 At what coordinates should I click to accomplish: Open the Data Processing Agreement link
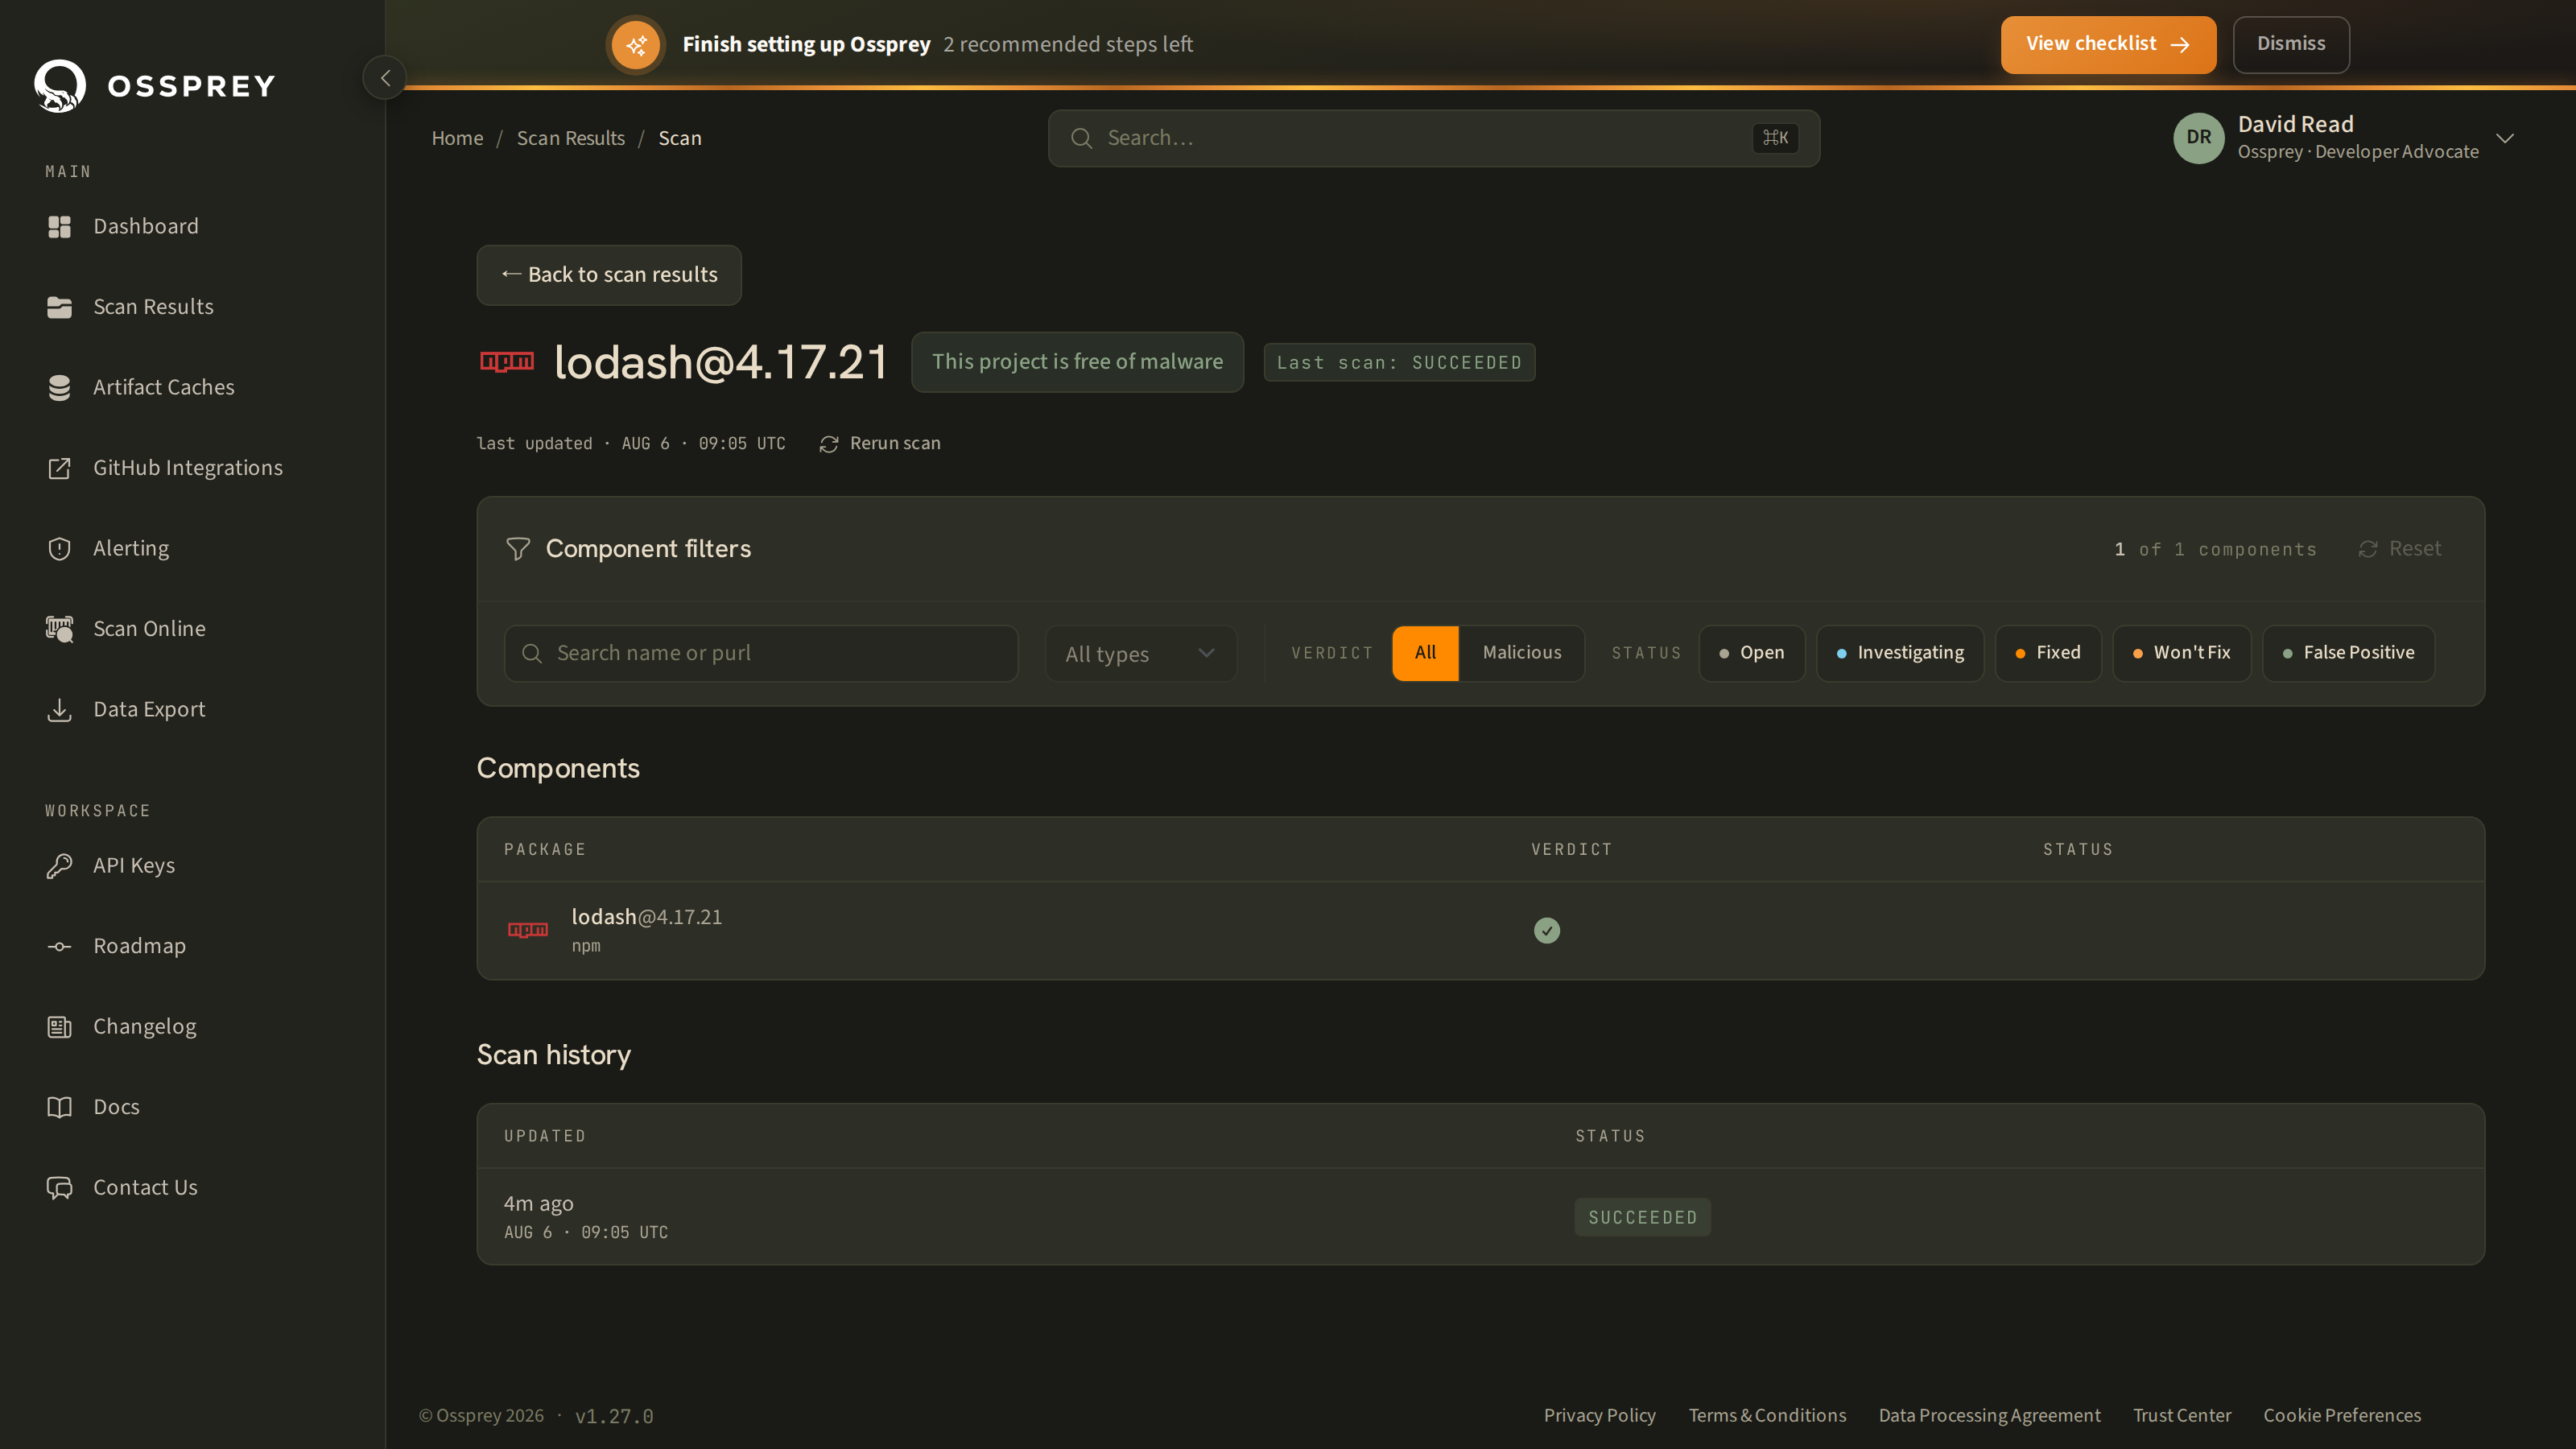tap(1989, 1416)
